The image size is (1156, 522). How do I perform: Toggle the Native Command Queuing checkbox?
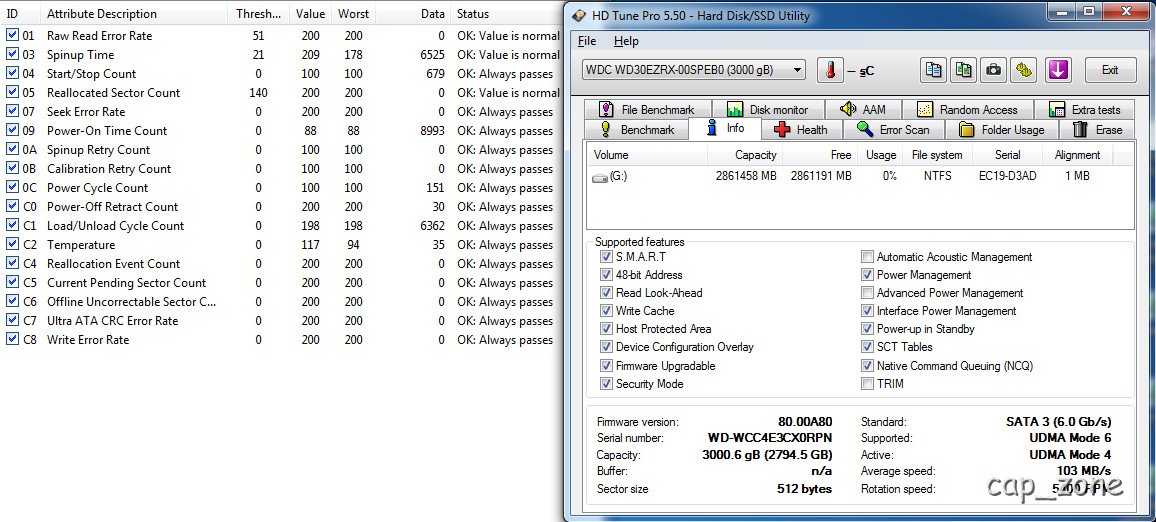[867, 366]
